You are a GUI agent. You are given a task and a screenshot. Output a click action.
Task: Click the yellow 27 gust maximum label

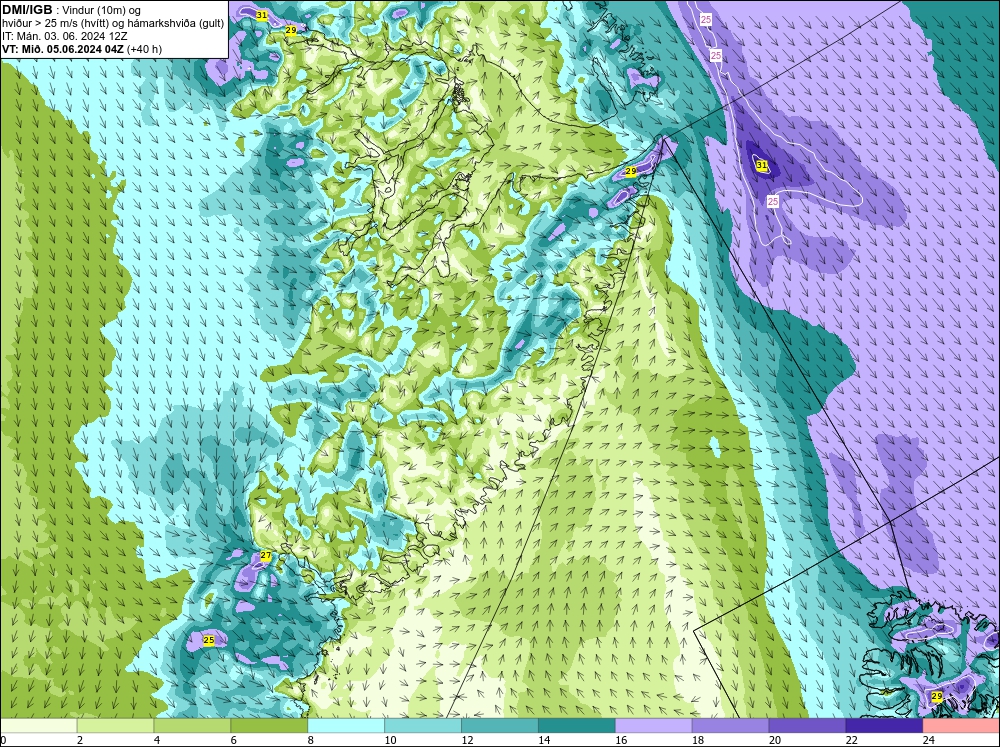click(266, 556)
